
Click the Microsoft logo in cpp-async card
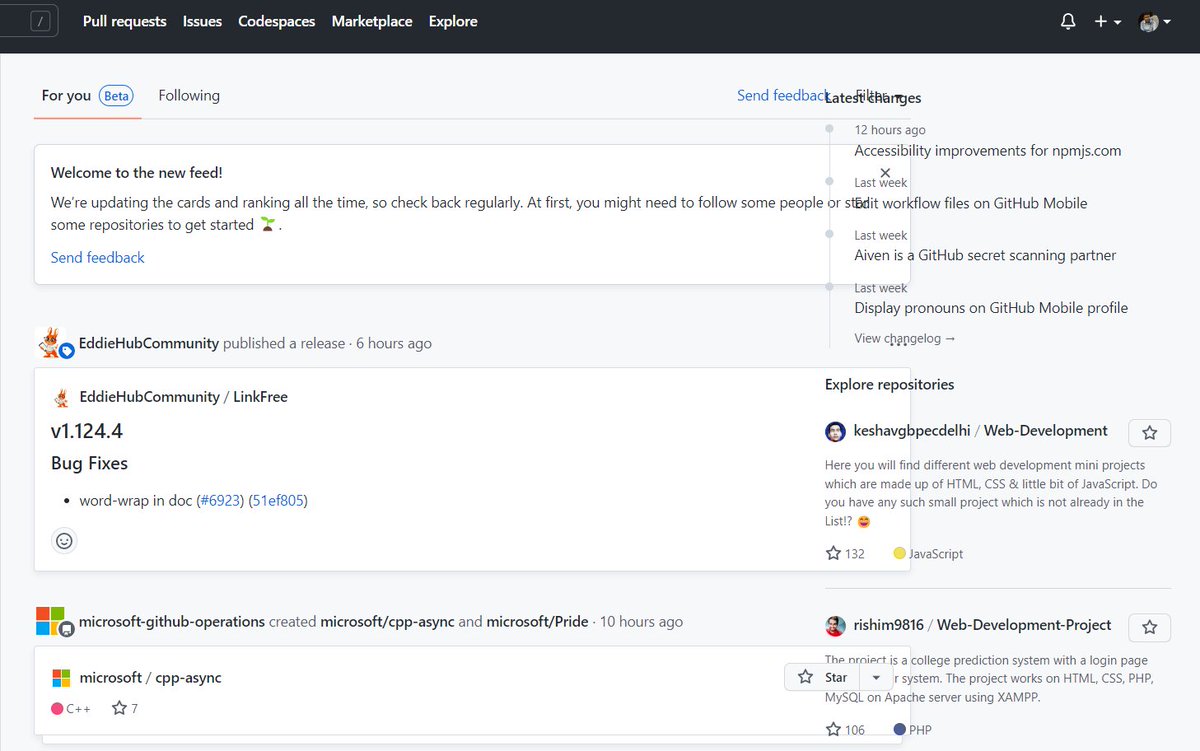pos(61,678)
